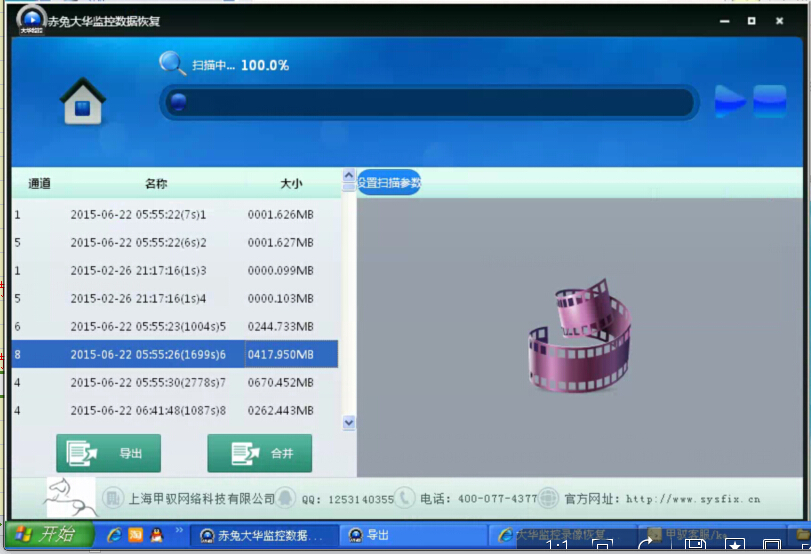Click the QQ penguin icon in footer

285,498
